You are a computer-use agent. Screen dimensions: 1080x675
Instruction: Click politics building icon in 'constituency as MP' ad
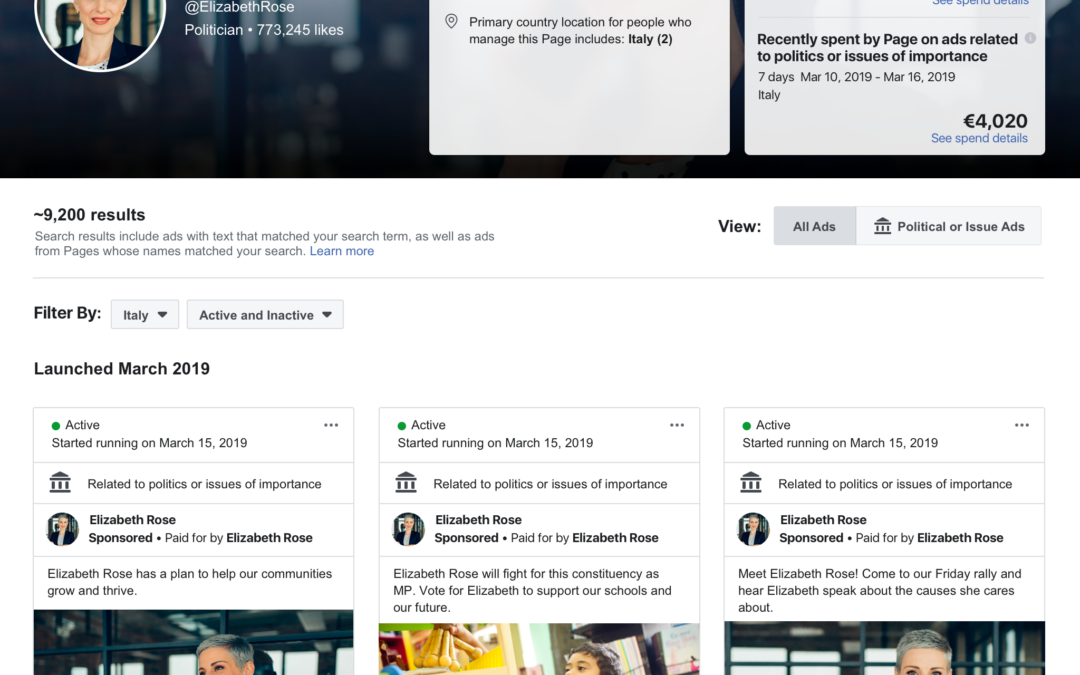click(406, 482)
